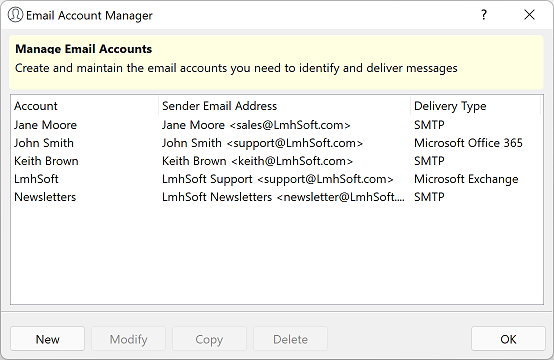Click John Smith <support@LmhSoft.com> address
Viewport: 554px width, 360px height.
click(262, 143)
